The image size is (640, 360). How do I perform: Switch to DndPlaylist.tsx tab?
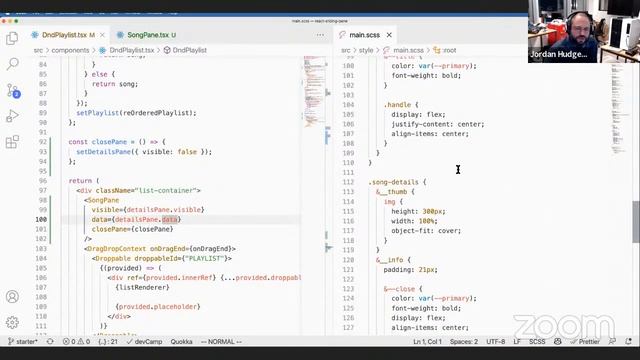tap(68, 35)
